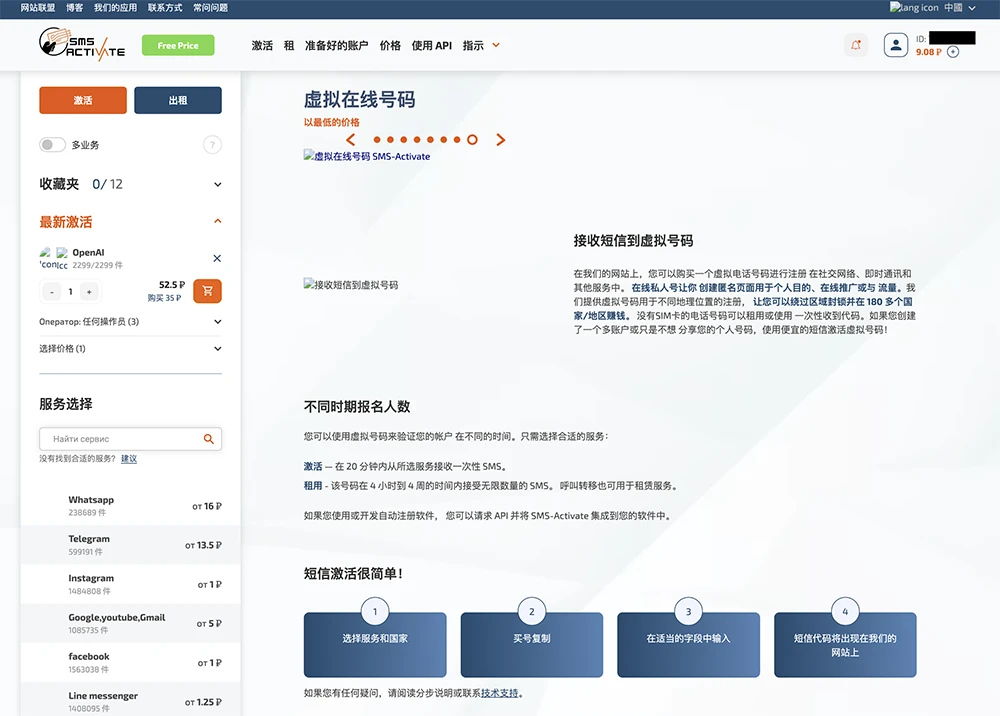This screenshot has height=716, width=1000.
Task: Click the green Free Price button
Action: (x=178, y=45)
